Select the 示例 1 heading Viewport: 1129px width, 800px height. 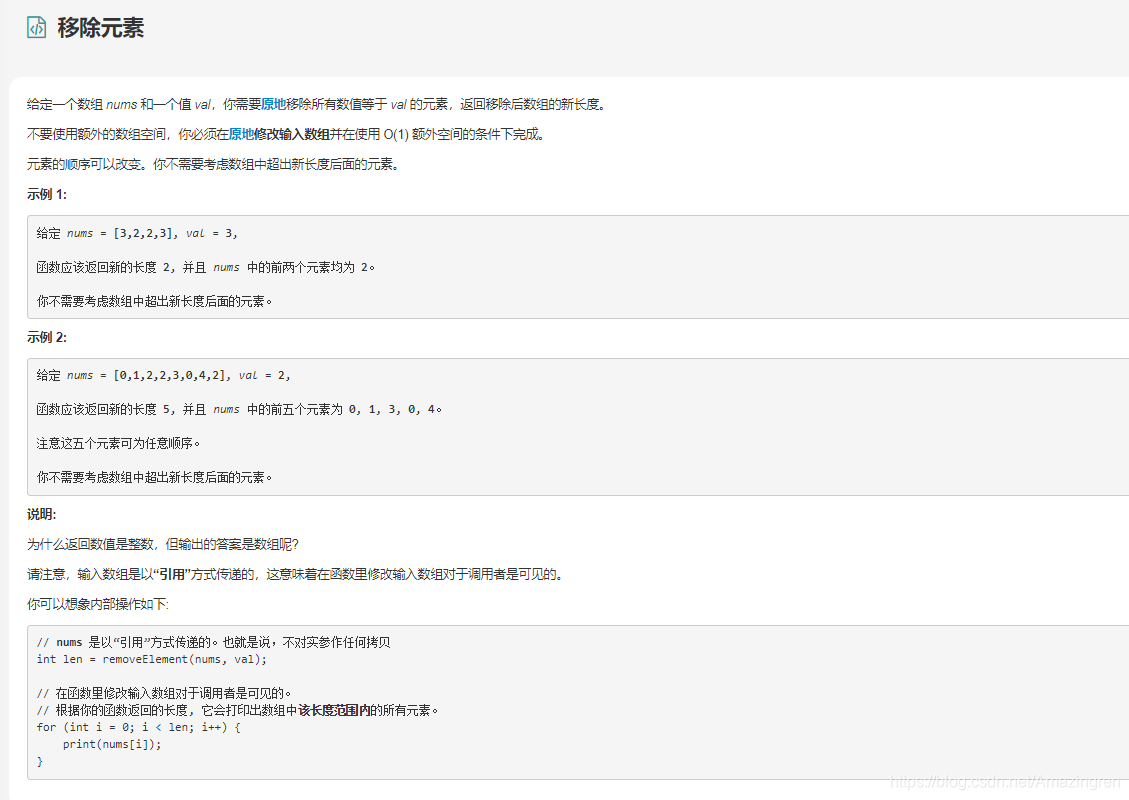pyautogui.click(x=43, y=196)
